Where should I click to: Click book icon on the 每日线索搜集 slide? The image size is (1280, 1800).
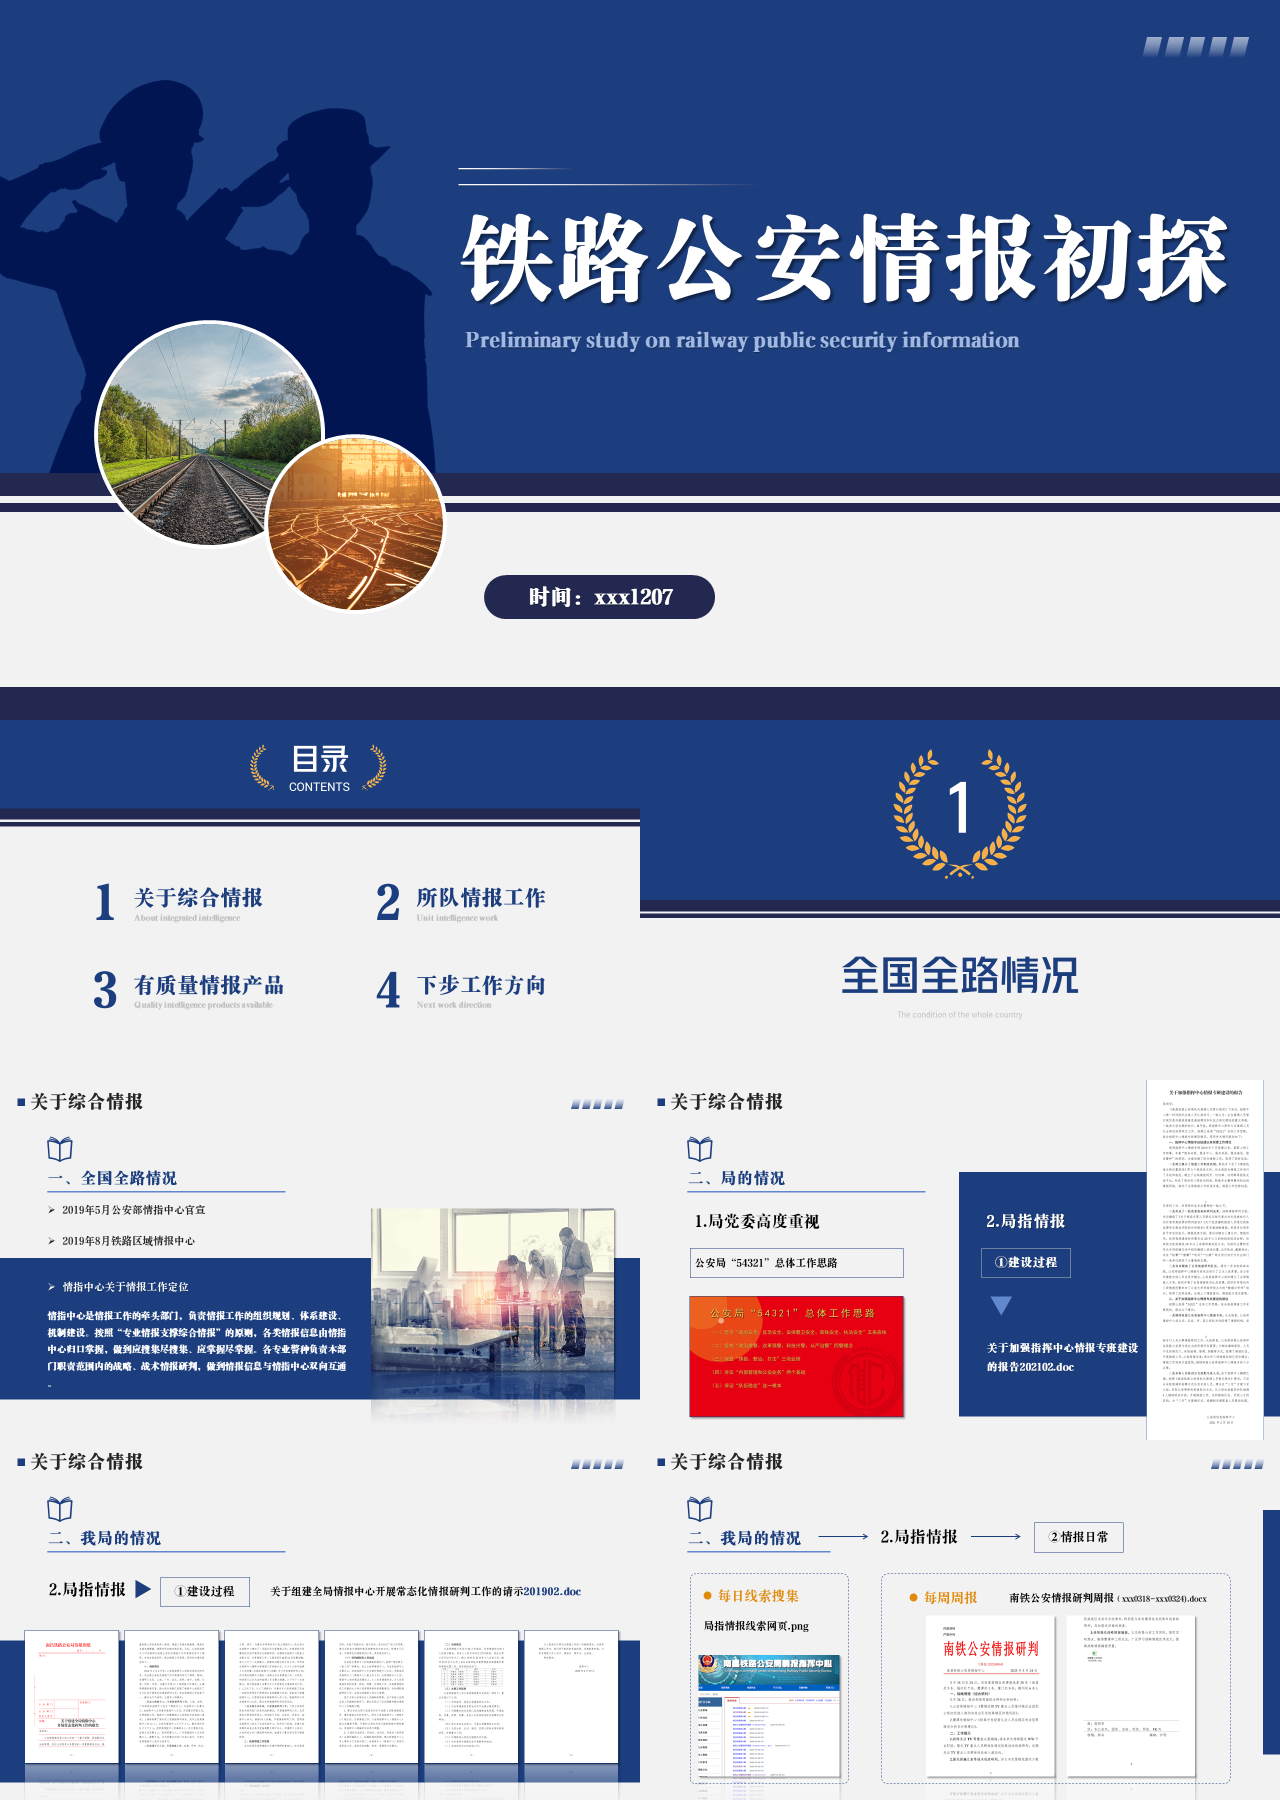tap(700, 1508)
